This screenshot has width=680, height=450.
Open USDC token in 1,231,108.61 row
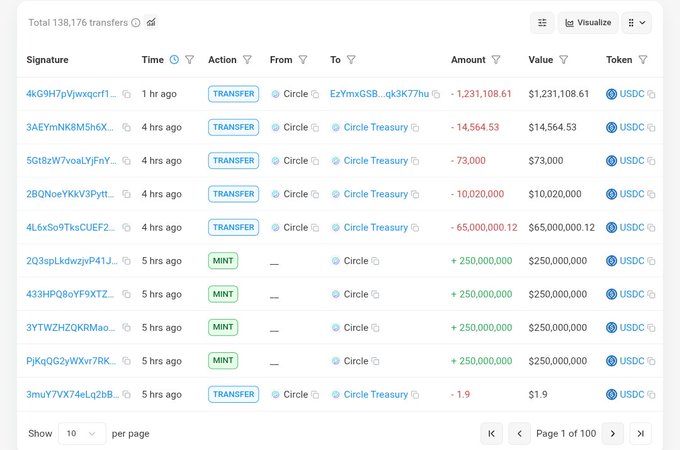(632, 94)
